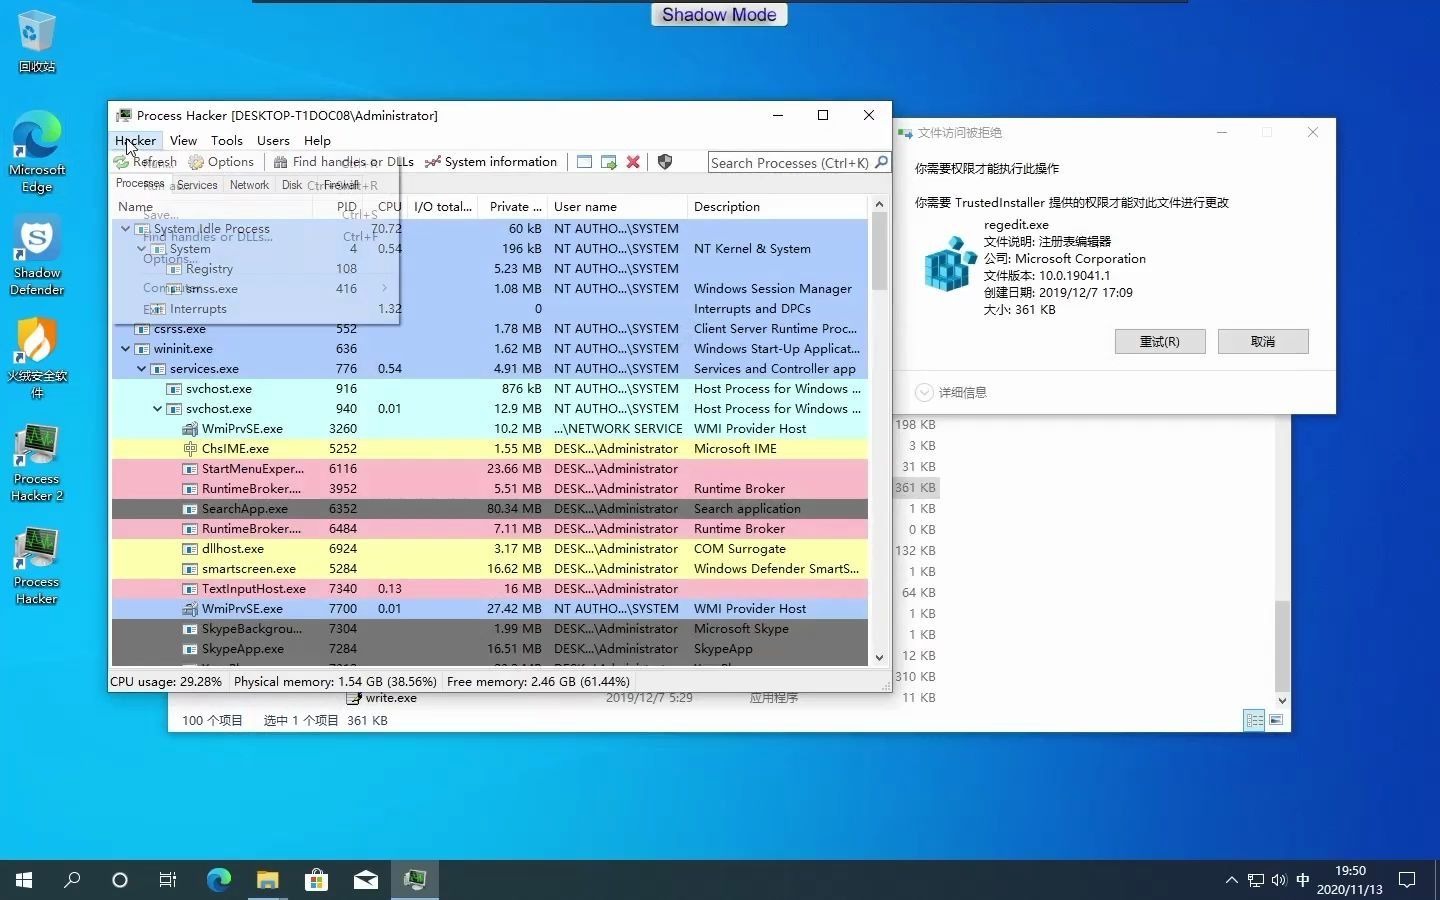
Task: Open the Huorong security desktop shortcut
Action: 37,358
